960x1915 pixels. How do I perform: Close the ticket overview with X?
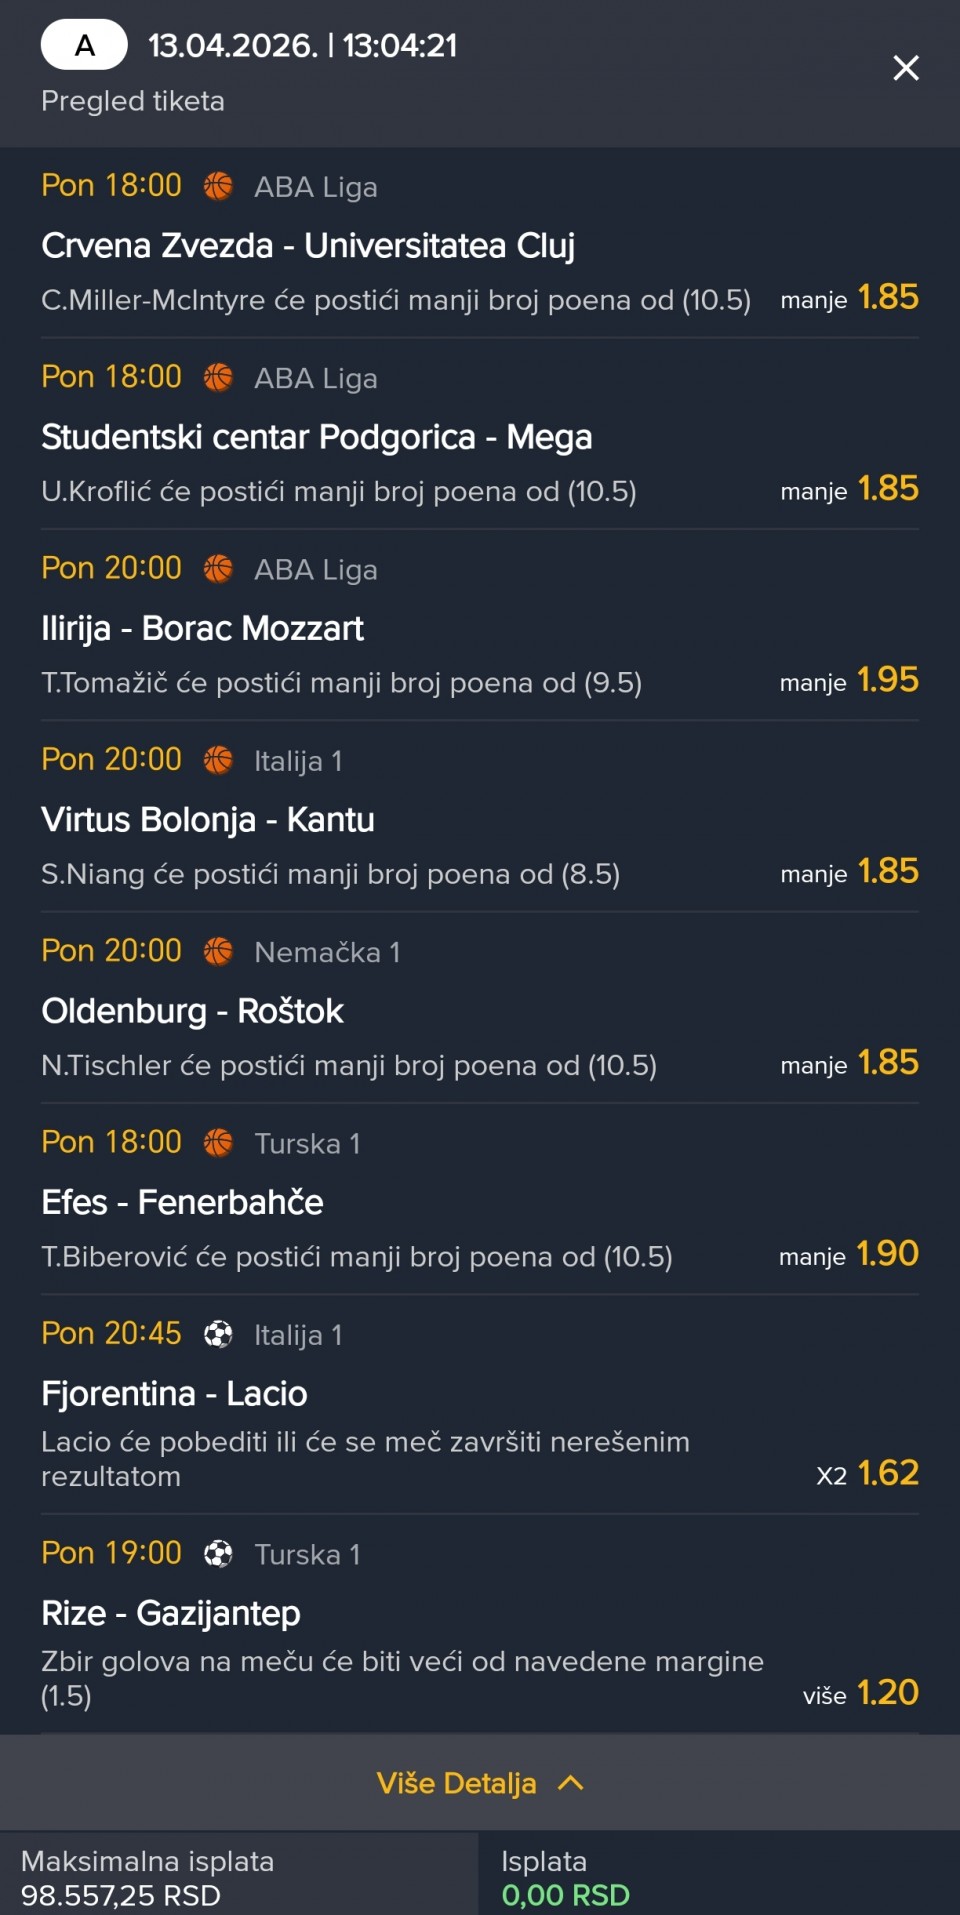pos(905,68)
